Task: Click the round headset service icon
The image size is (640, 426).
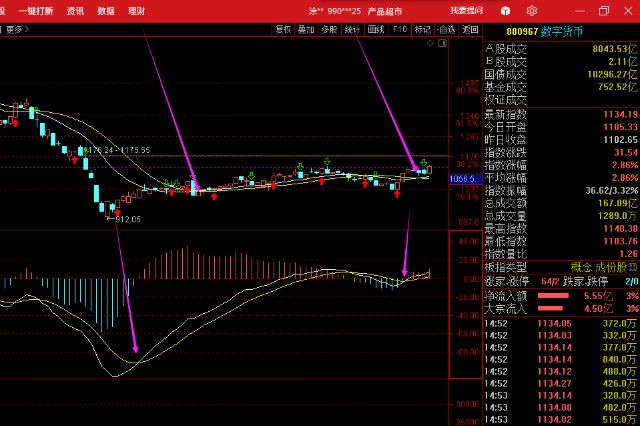Action: (504, 10)
